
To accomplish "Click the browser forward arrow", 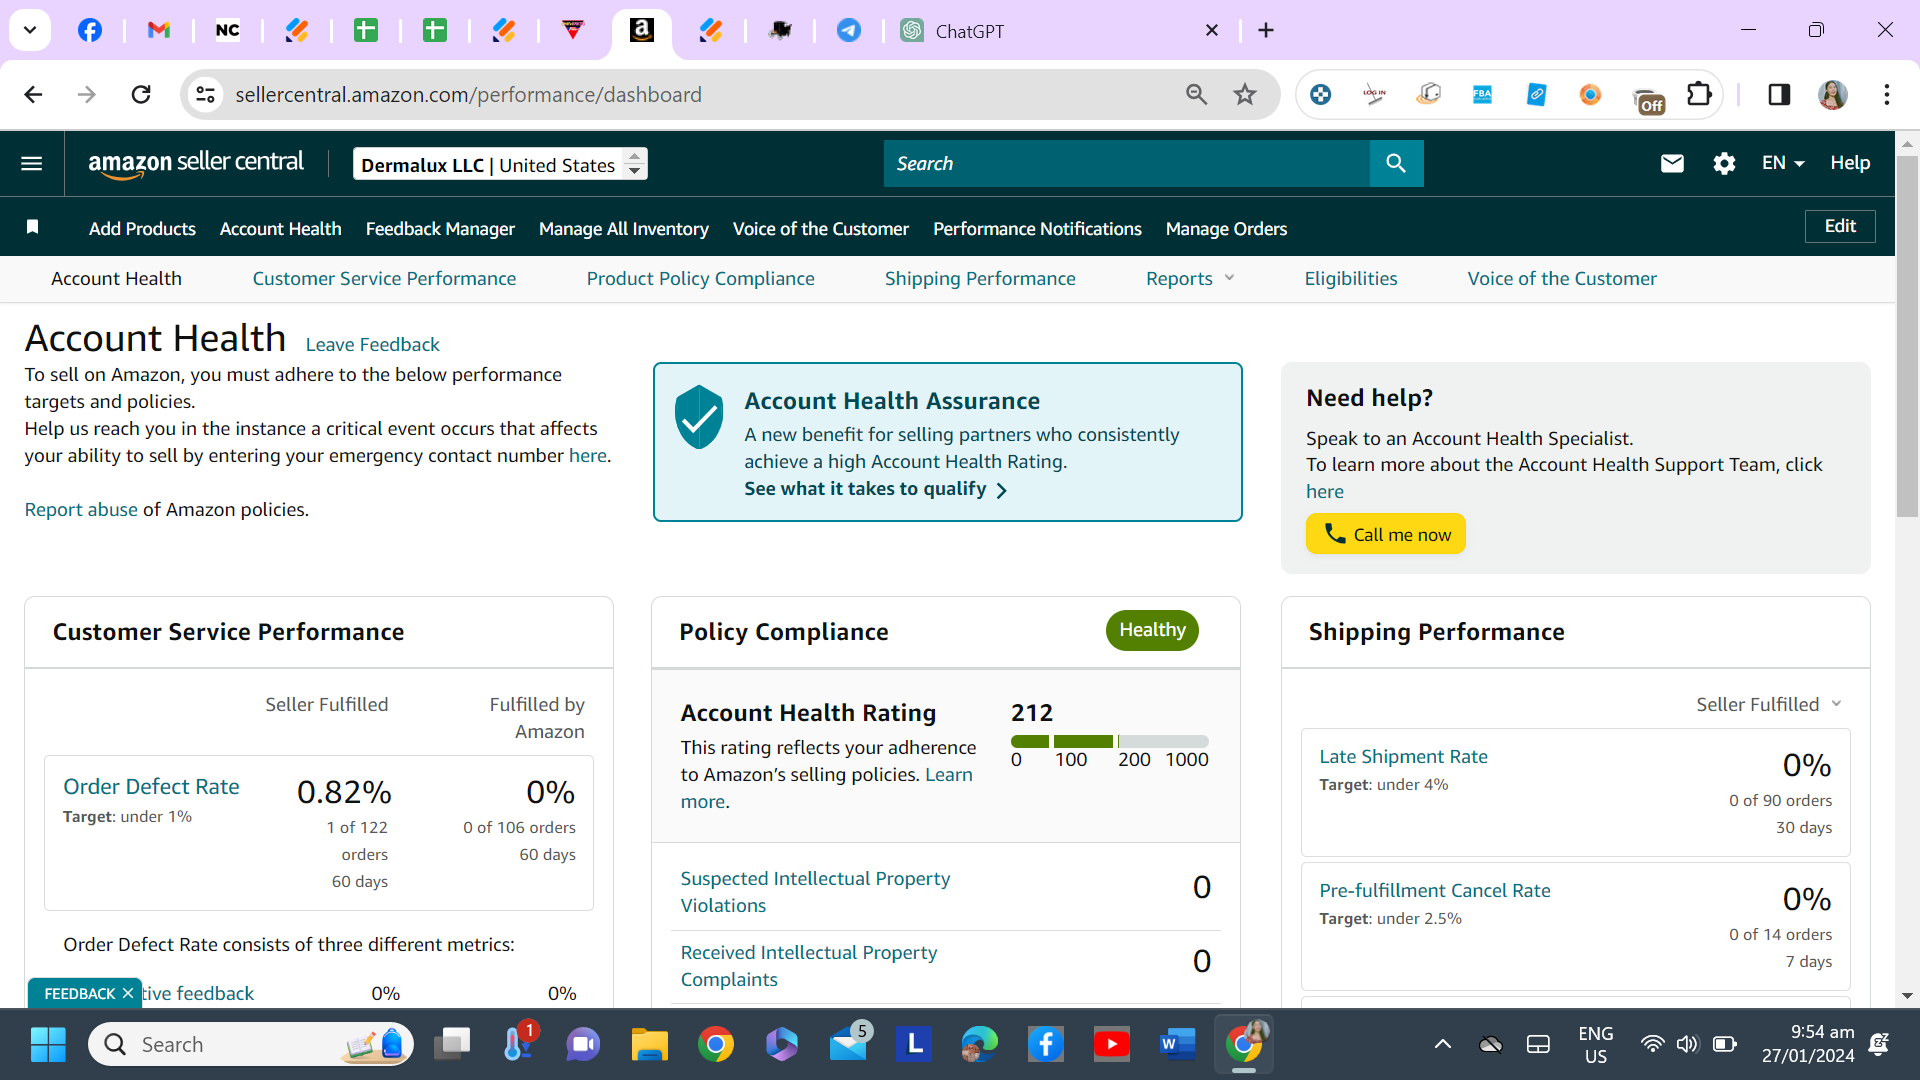I will click(x=87, y=94).
